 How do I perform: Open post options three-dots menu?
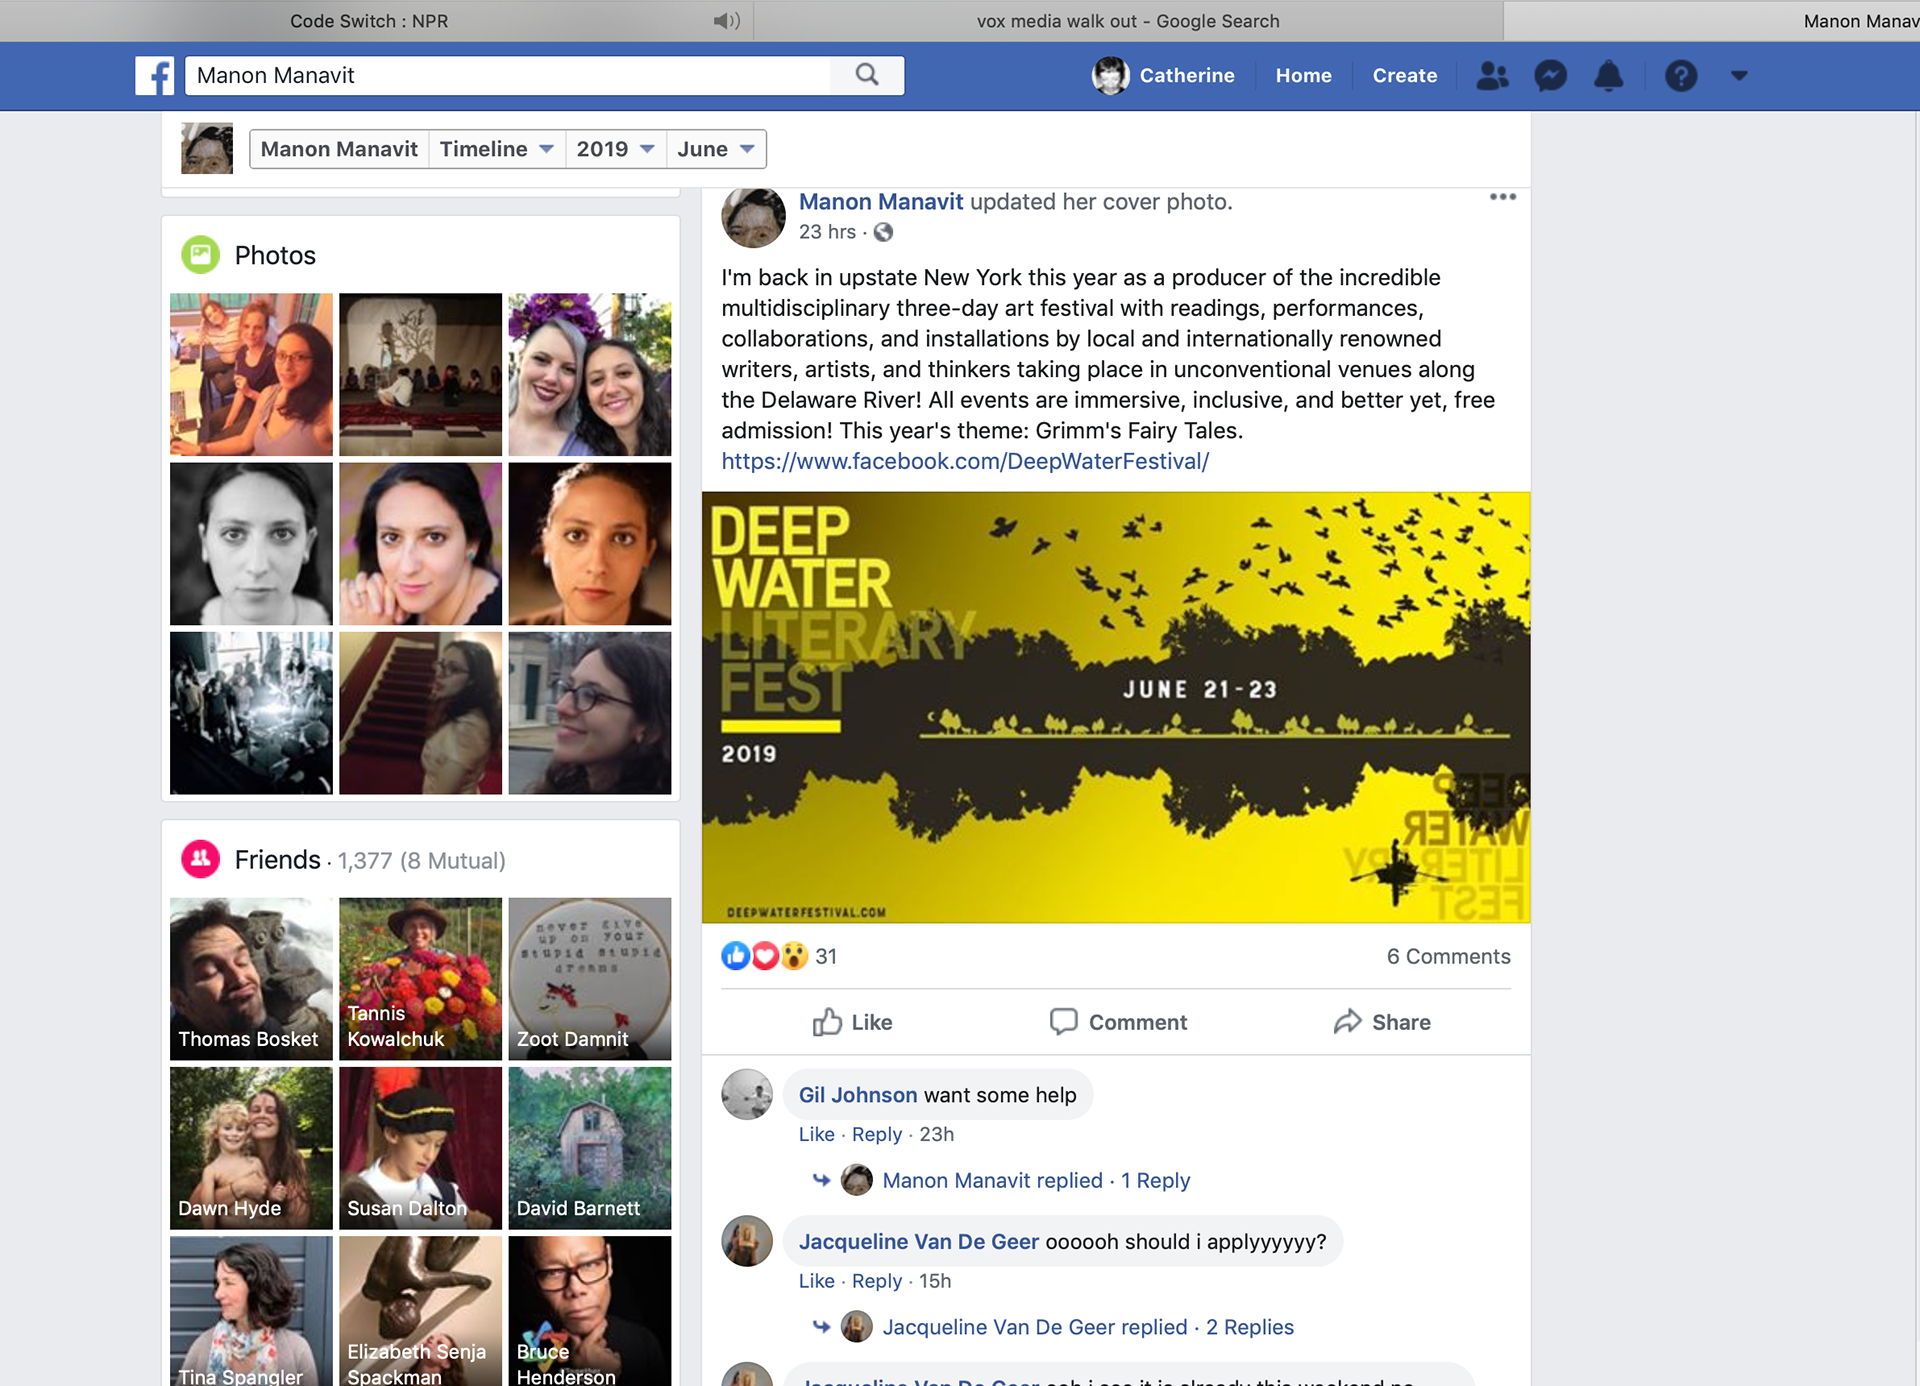coord(1502,197)
